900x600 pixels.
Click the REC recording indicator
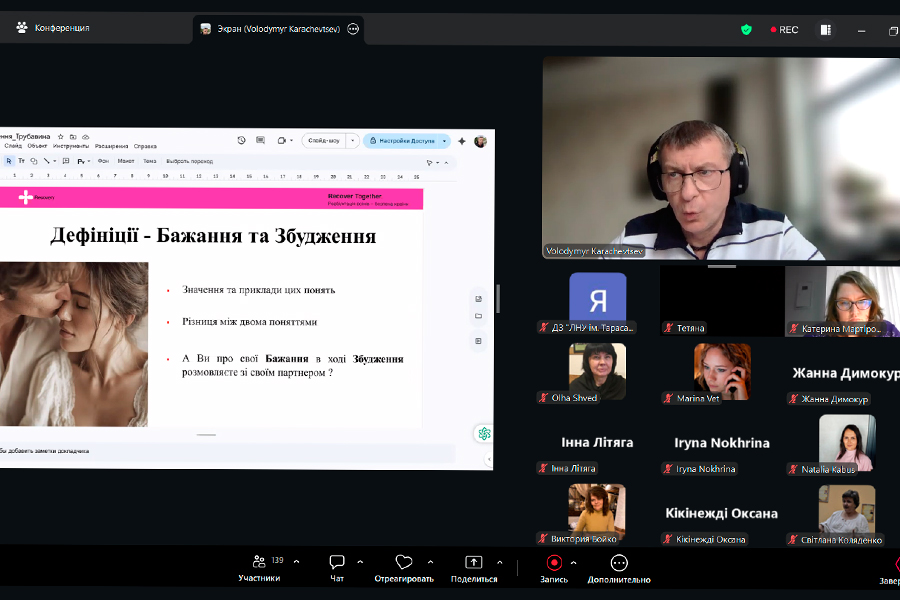click(784, 30)
